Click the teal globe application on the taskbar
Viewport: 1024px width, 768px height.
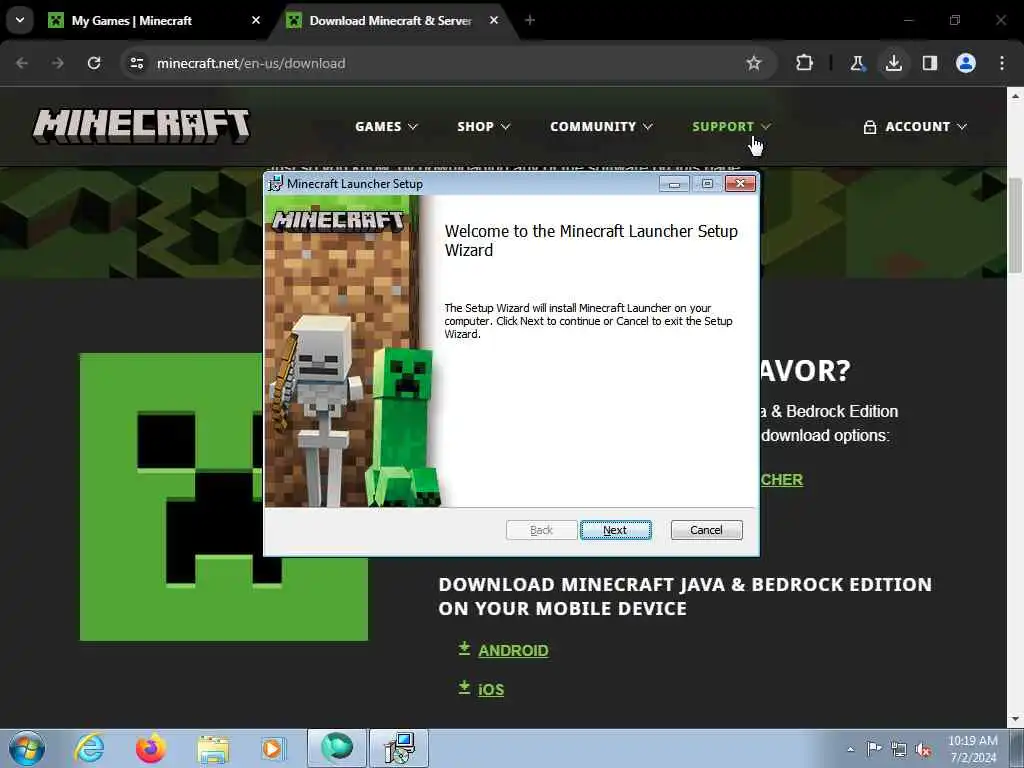pos(337,748)
